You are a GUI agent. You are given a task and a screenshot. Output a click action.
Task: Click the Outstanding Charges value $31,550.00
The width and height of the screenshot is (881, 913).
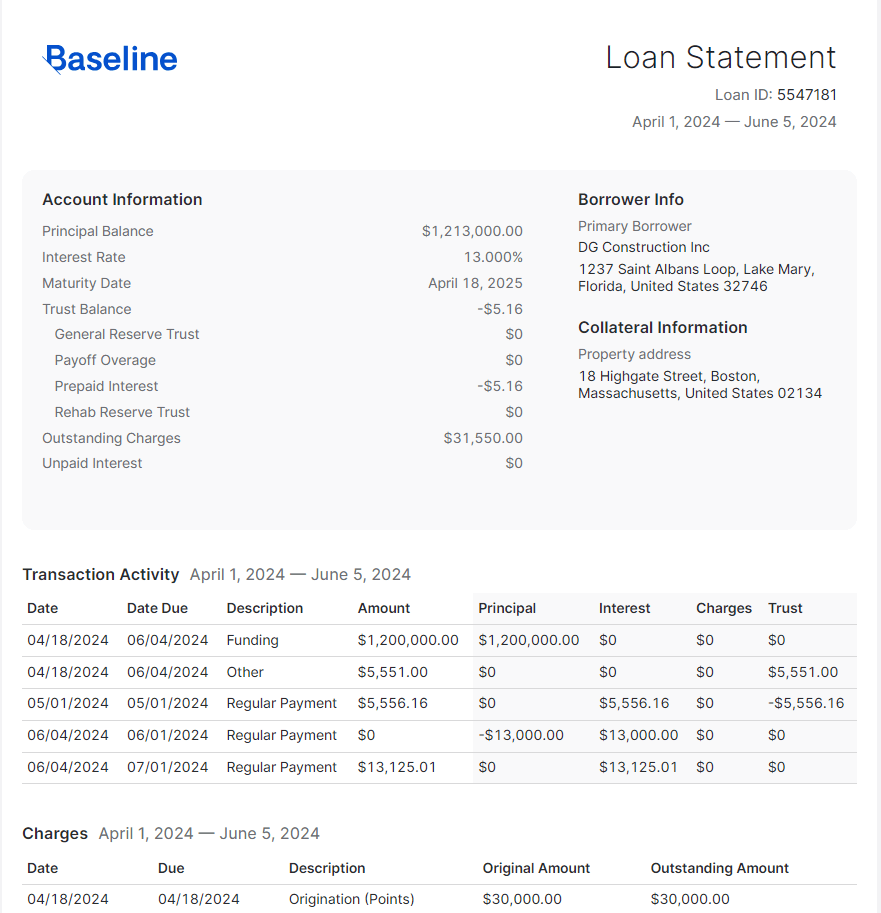click(x=483, y=438)
